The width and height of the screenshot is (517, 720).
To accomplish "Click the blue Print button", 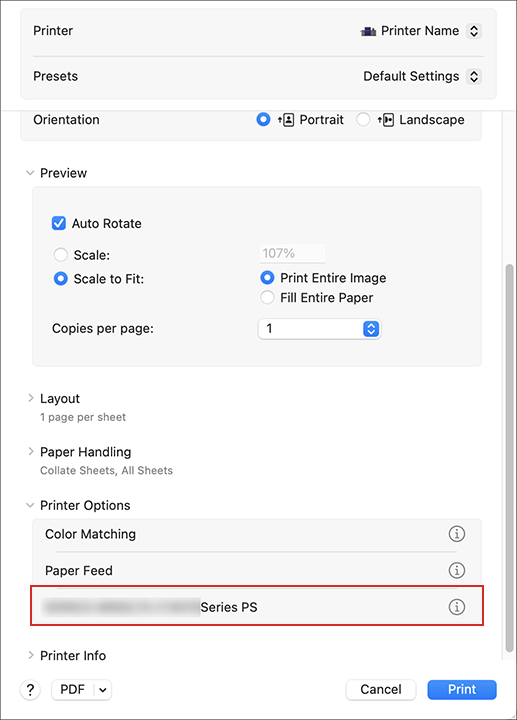I will 462,689.
